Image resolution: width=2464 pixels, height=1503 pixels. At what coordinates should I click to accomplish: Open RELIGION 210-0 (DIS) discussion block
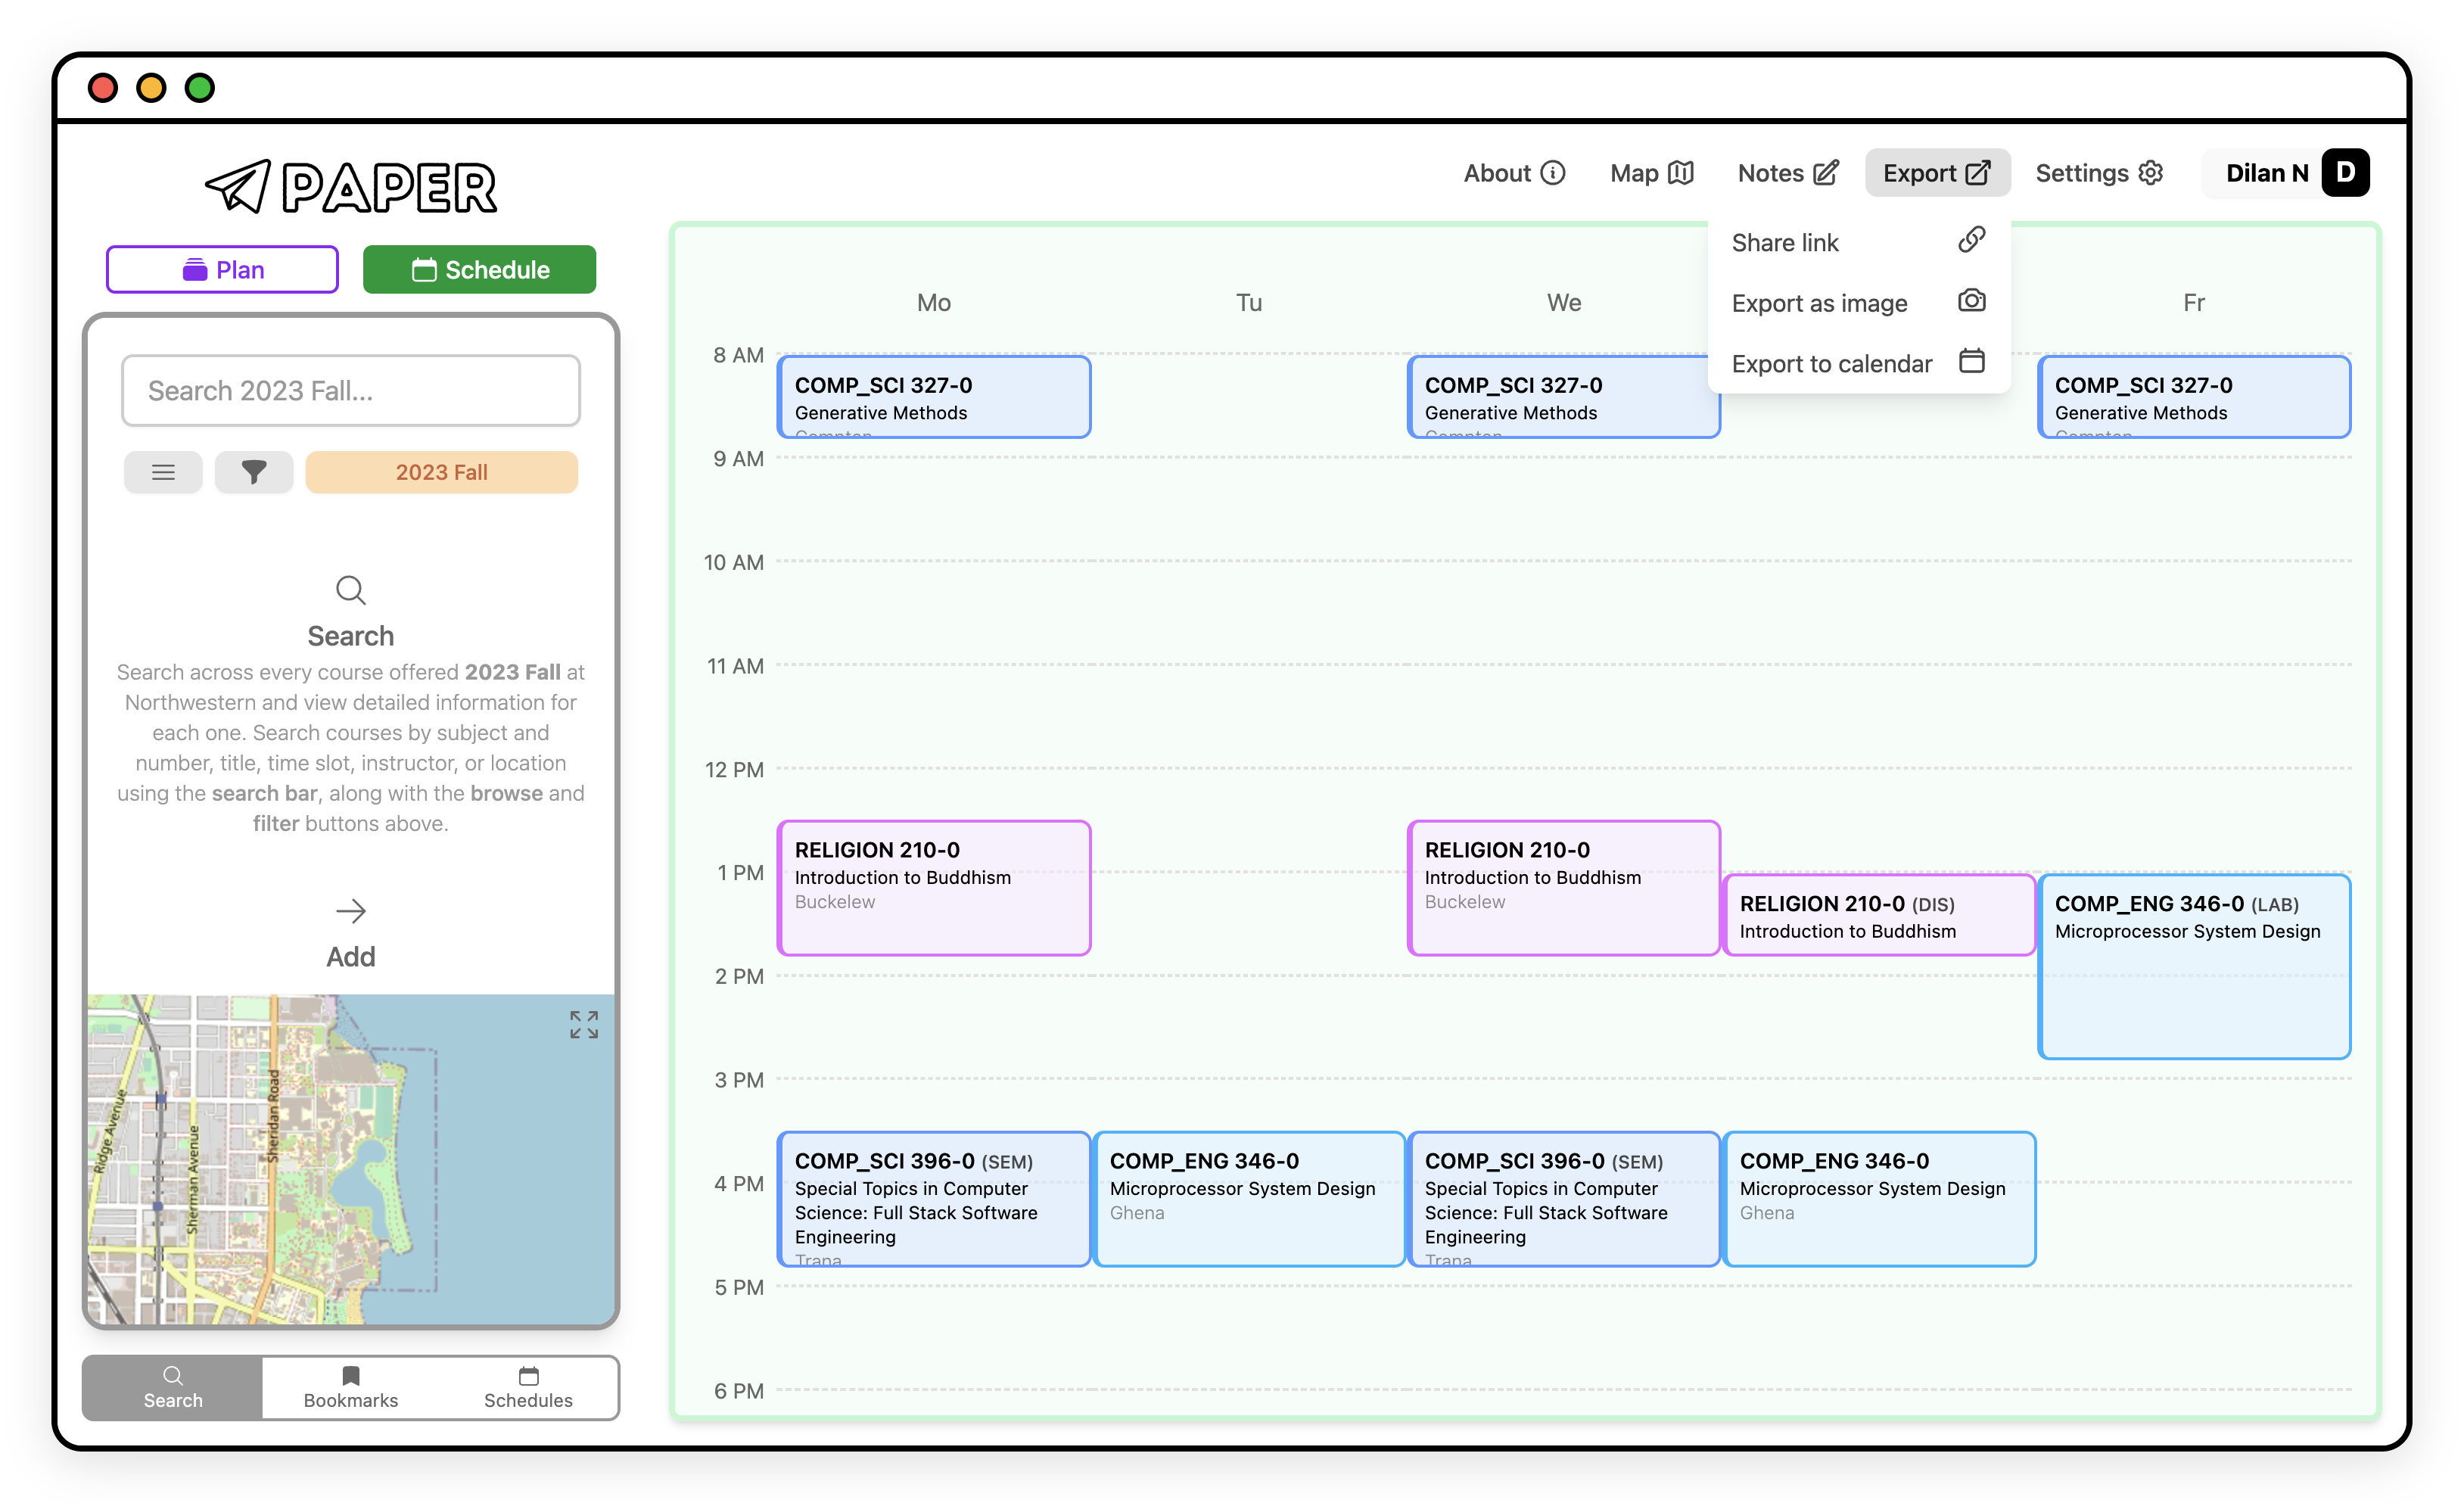click(x=1879, y=915)
